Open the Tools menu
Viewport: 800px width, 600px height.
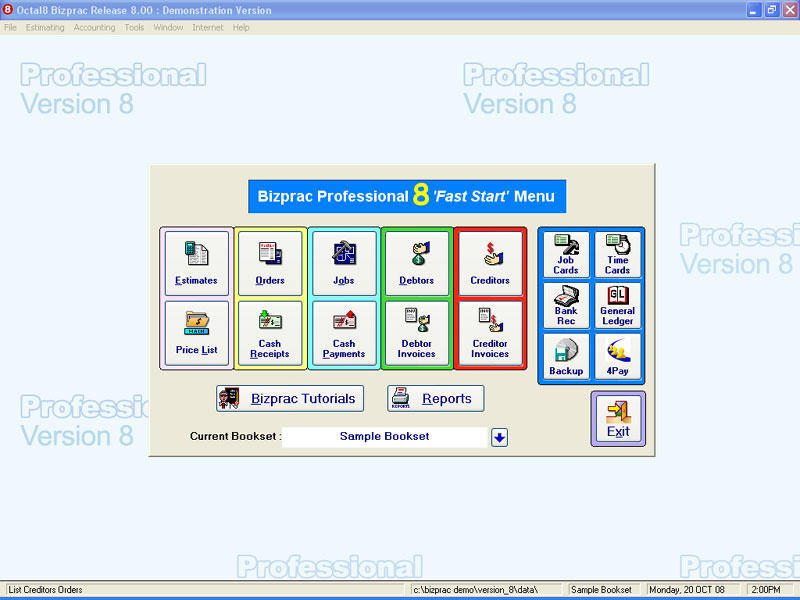coord(134,28)
